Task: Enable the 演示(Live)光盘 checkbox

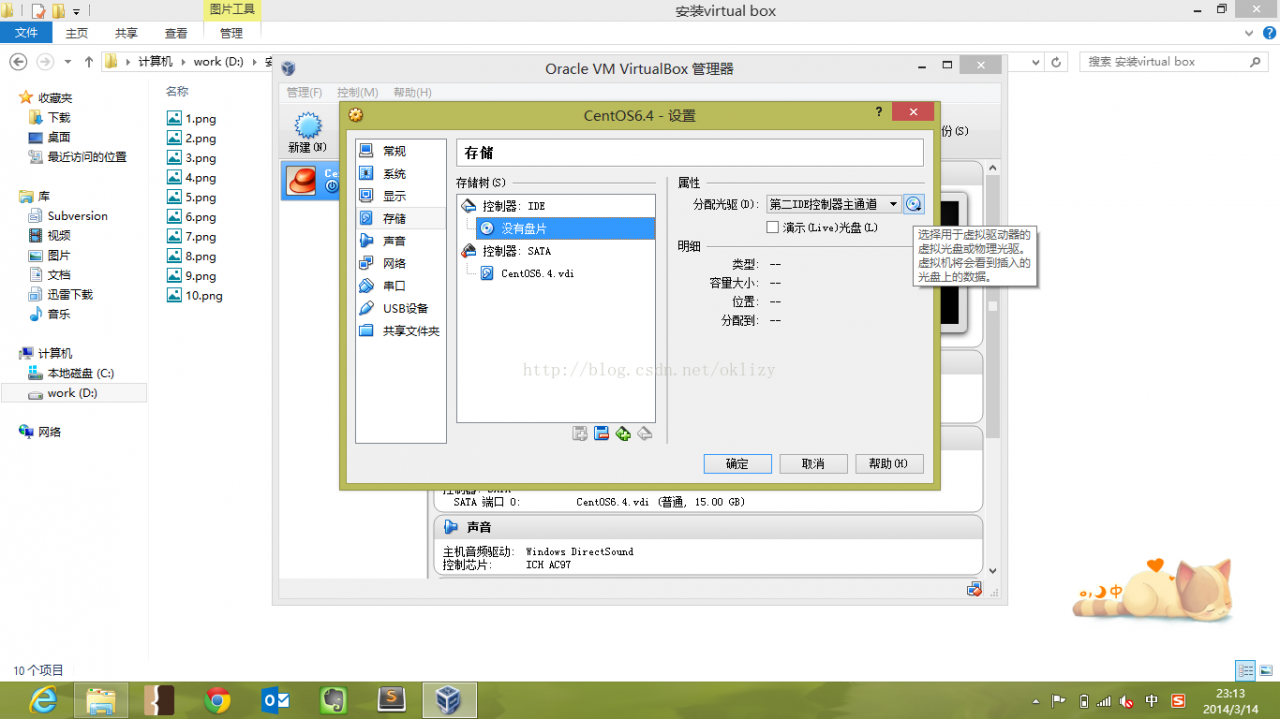Action: [772, 227]
